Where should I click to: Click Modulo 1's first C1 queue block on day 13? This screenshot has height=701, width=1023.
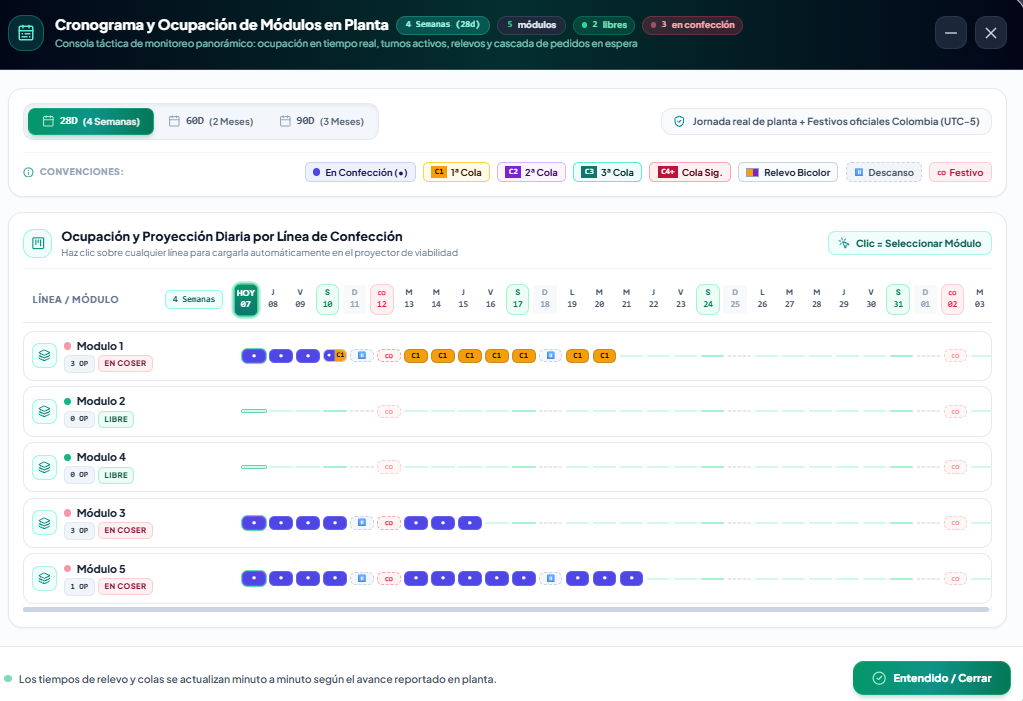click(416, 356)
